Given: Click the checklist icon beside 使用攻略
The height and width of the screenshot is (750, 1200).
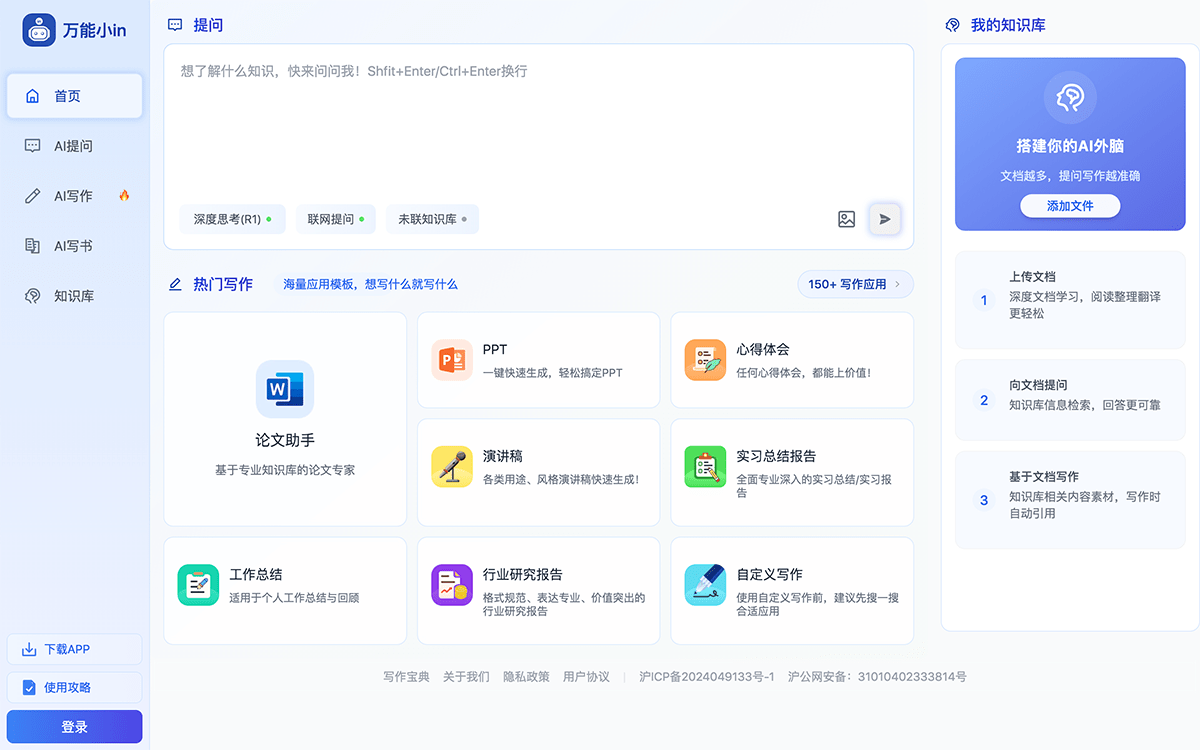Looking at the screenshot, I should (x=29, y=687).
